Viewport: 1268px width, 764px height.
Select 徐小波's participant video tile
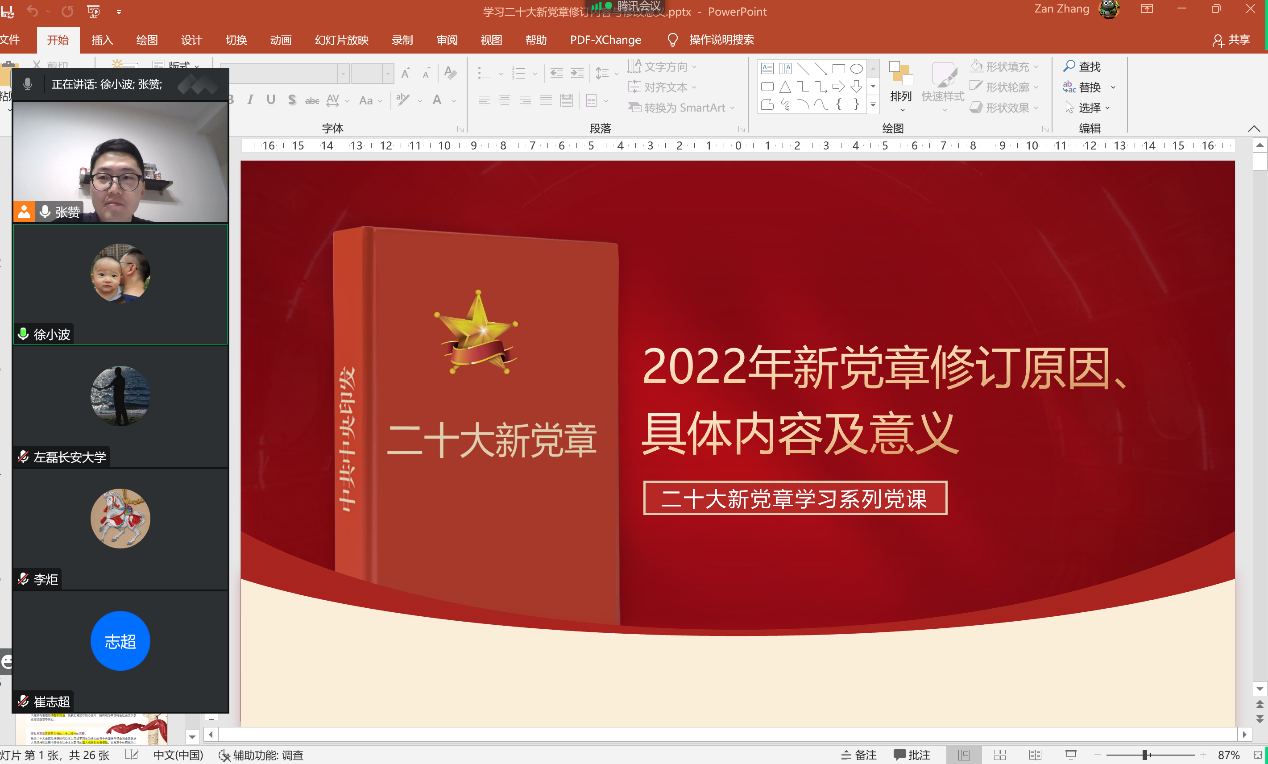pos(120,284)
